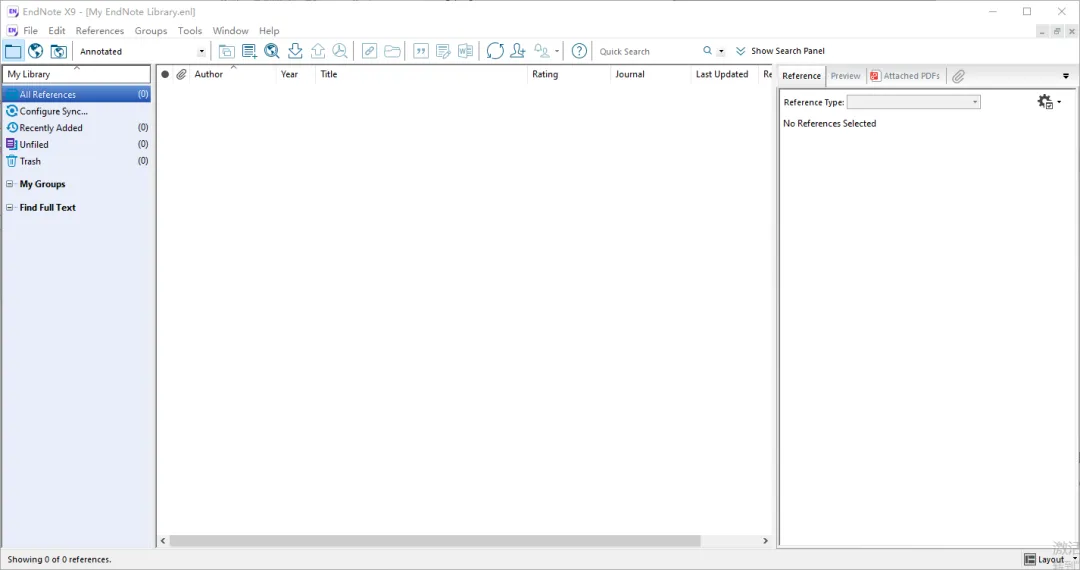Image resolution: width=1080 pixels, height=570 pixels.
Task: Sort by read/unread dot column
Action: 165,74
